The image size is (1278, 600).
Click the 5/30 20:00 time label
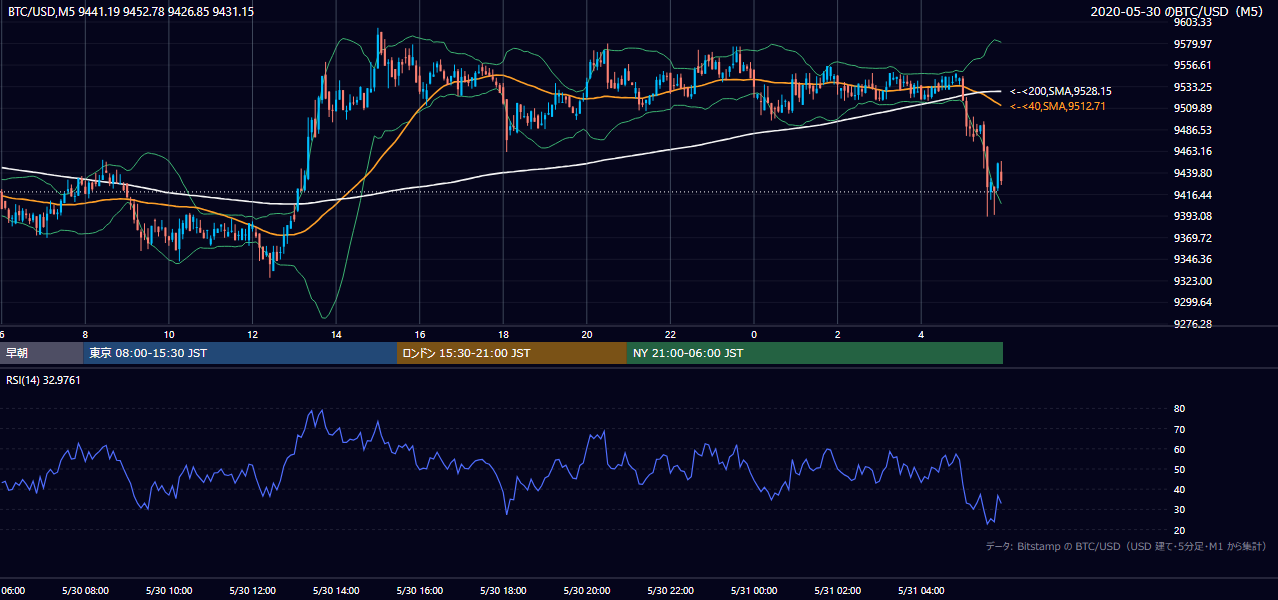pos(586,591)
